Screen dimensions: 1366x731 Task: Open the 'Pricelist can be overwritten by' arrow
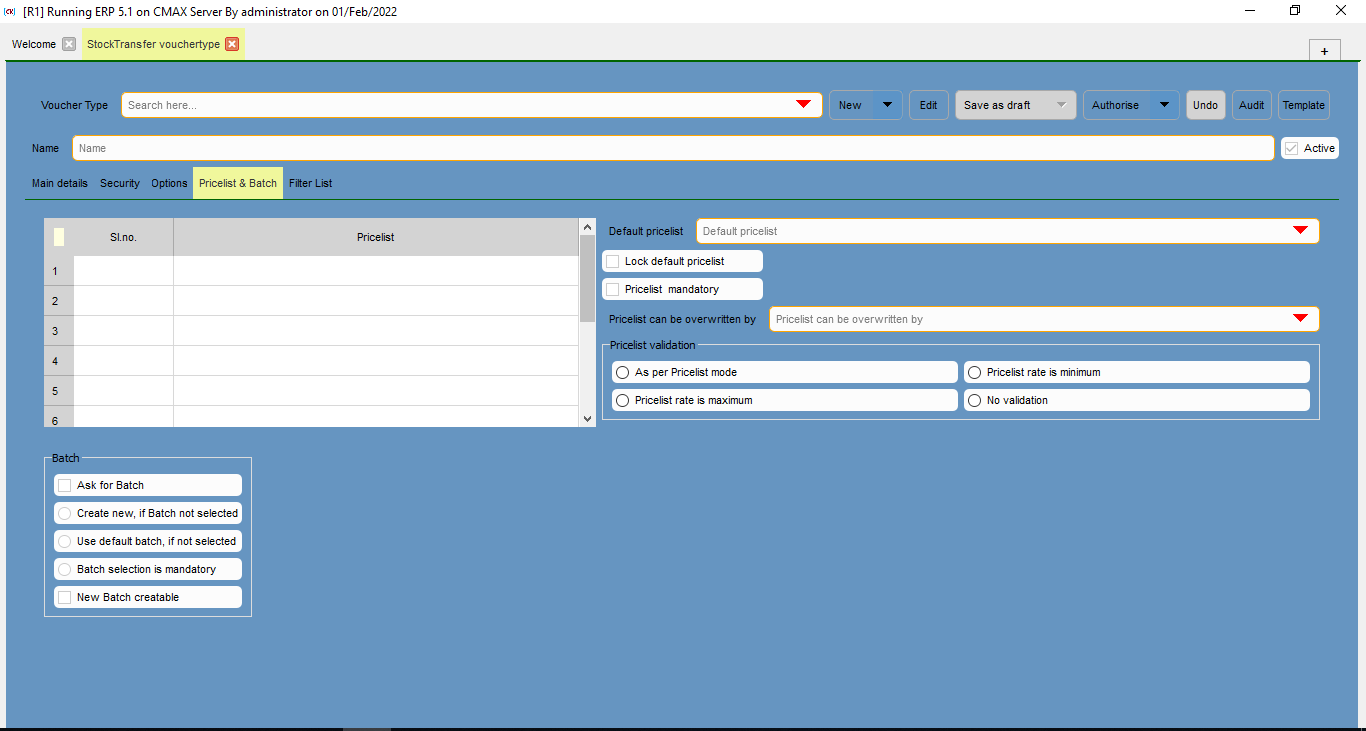[x=1300, y=319]
